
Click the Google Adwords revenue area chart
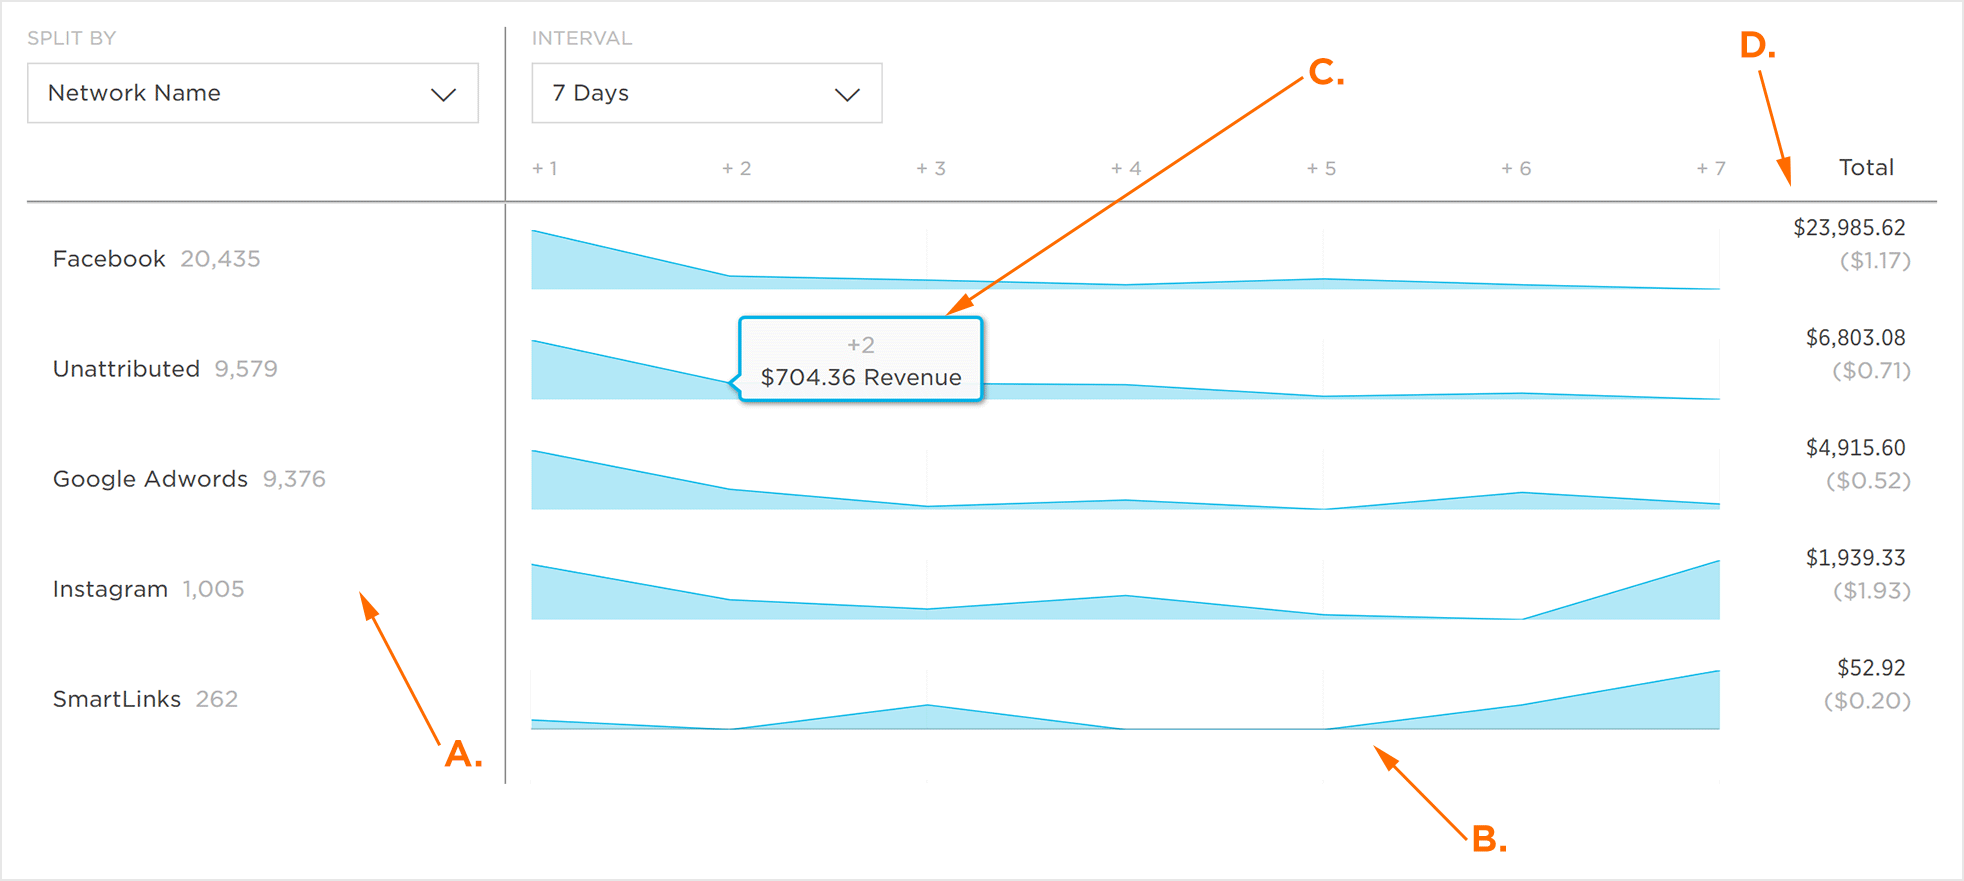1125,480
